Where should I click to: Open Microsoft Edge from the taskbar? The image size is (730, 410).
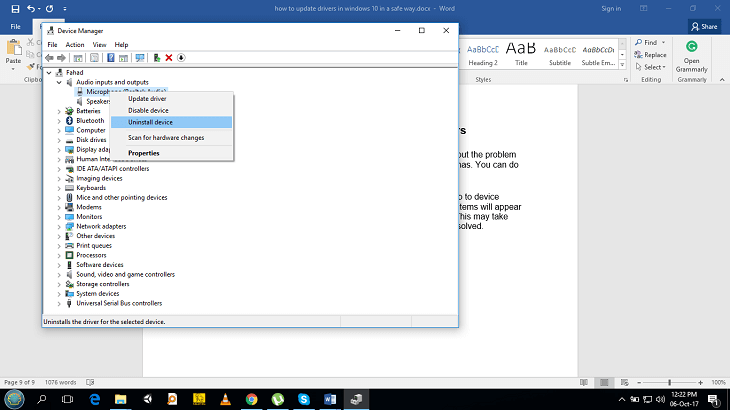tap(95, 399)
